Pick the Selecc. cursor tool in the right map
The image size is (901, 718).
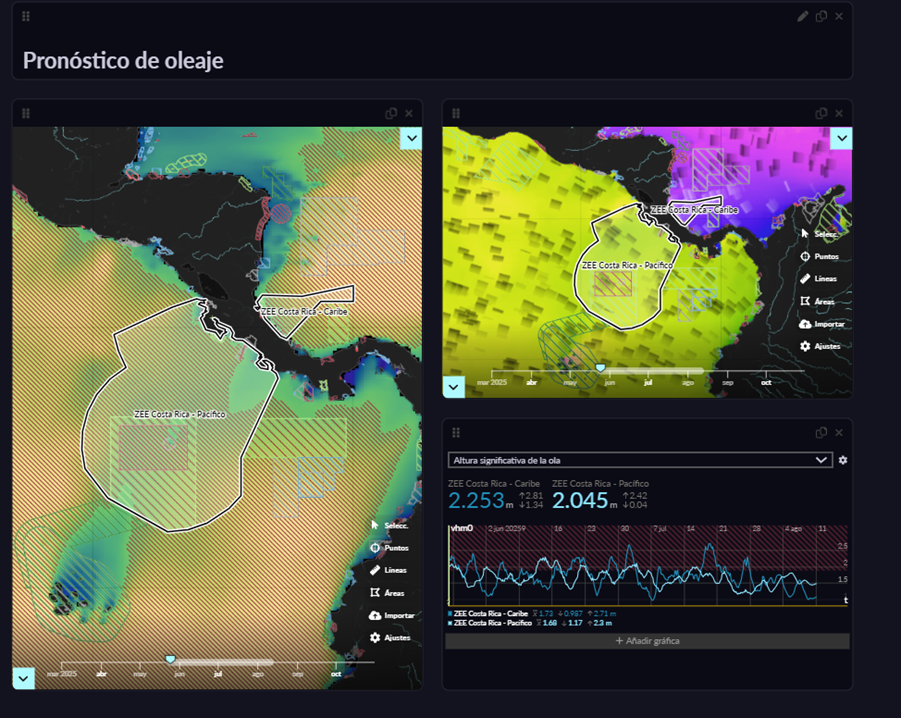click(805, 234)
